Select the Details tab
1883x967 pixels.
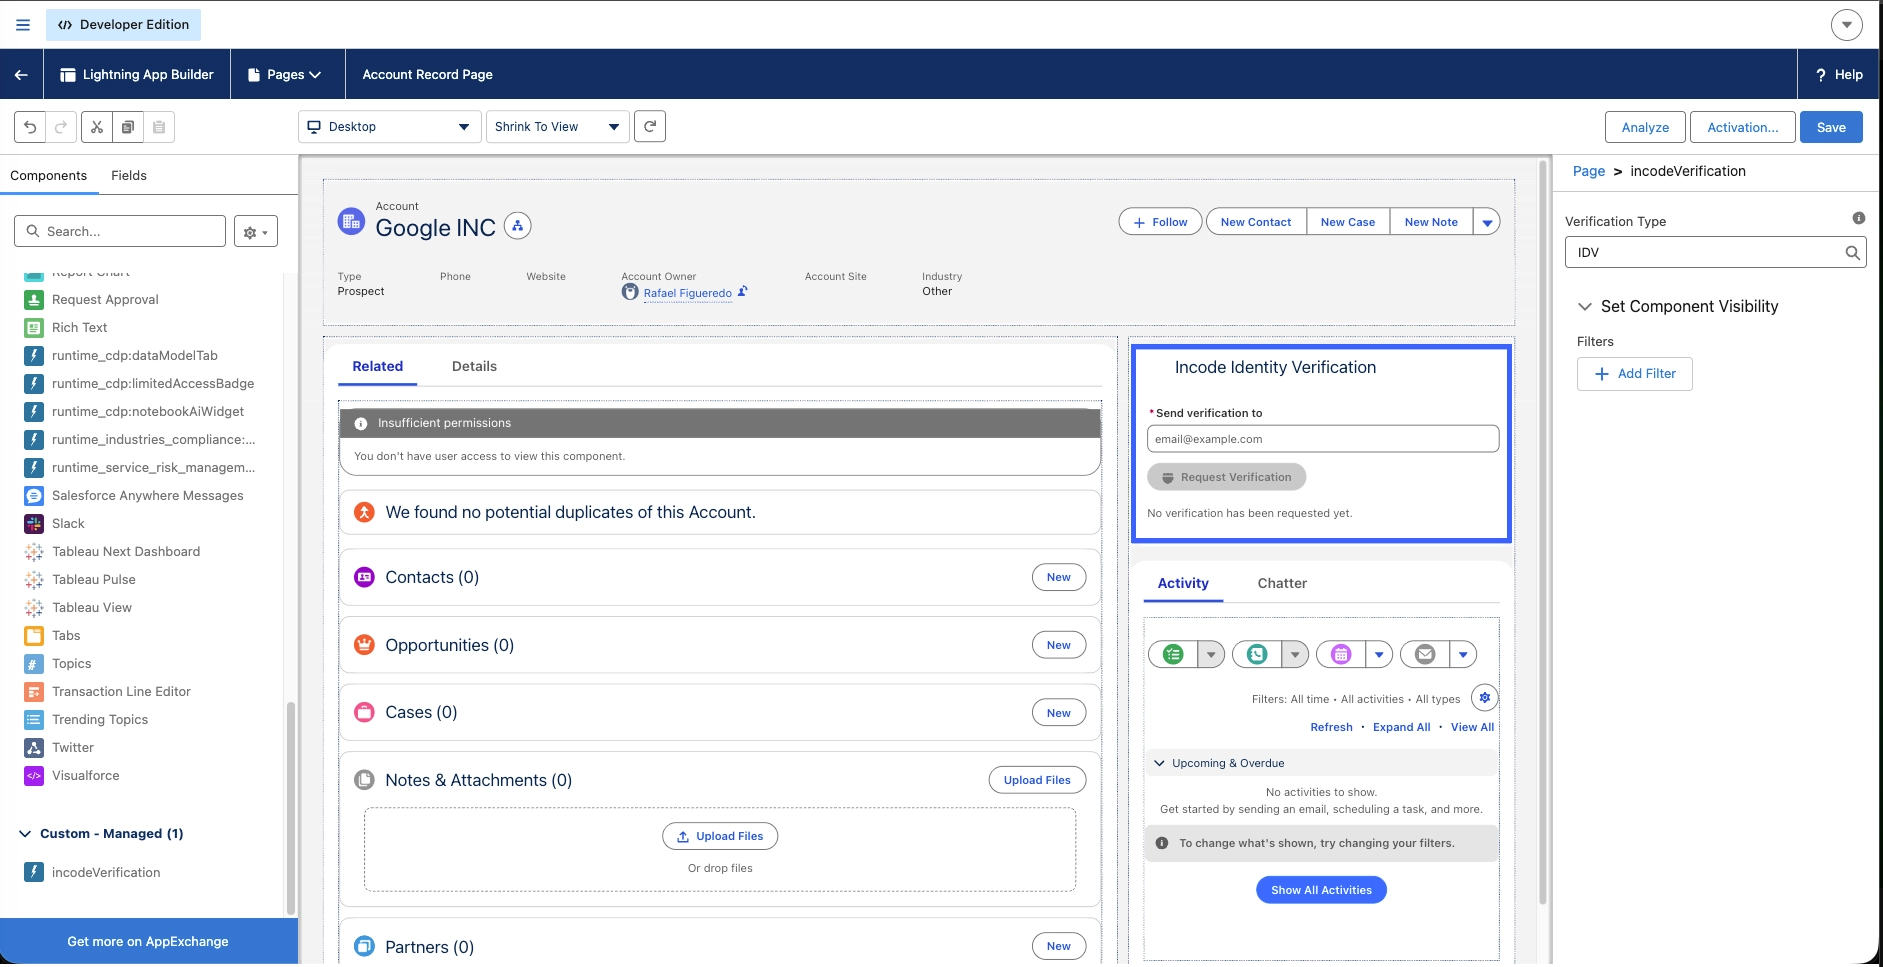[474, 366]
